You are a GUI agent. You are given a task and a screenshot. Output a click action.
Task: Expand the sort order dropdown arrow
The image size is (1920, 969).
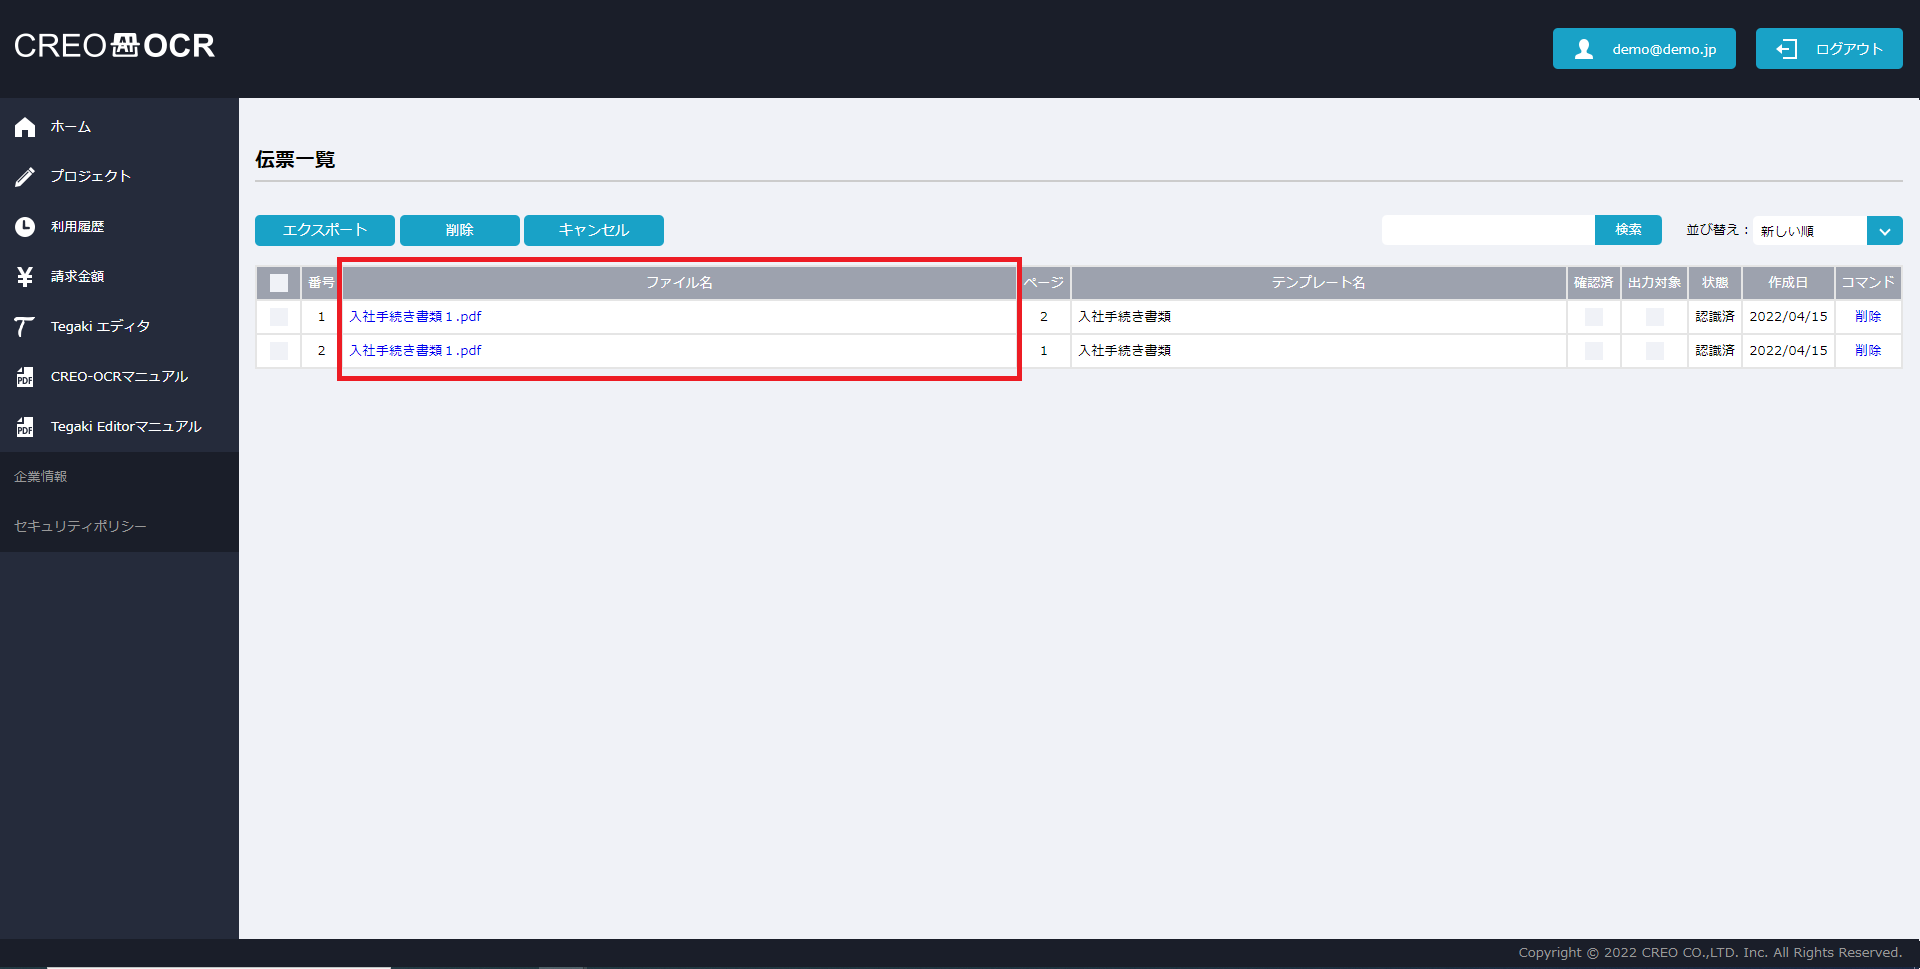pos(1884,231)
